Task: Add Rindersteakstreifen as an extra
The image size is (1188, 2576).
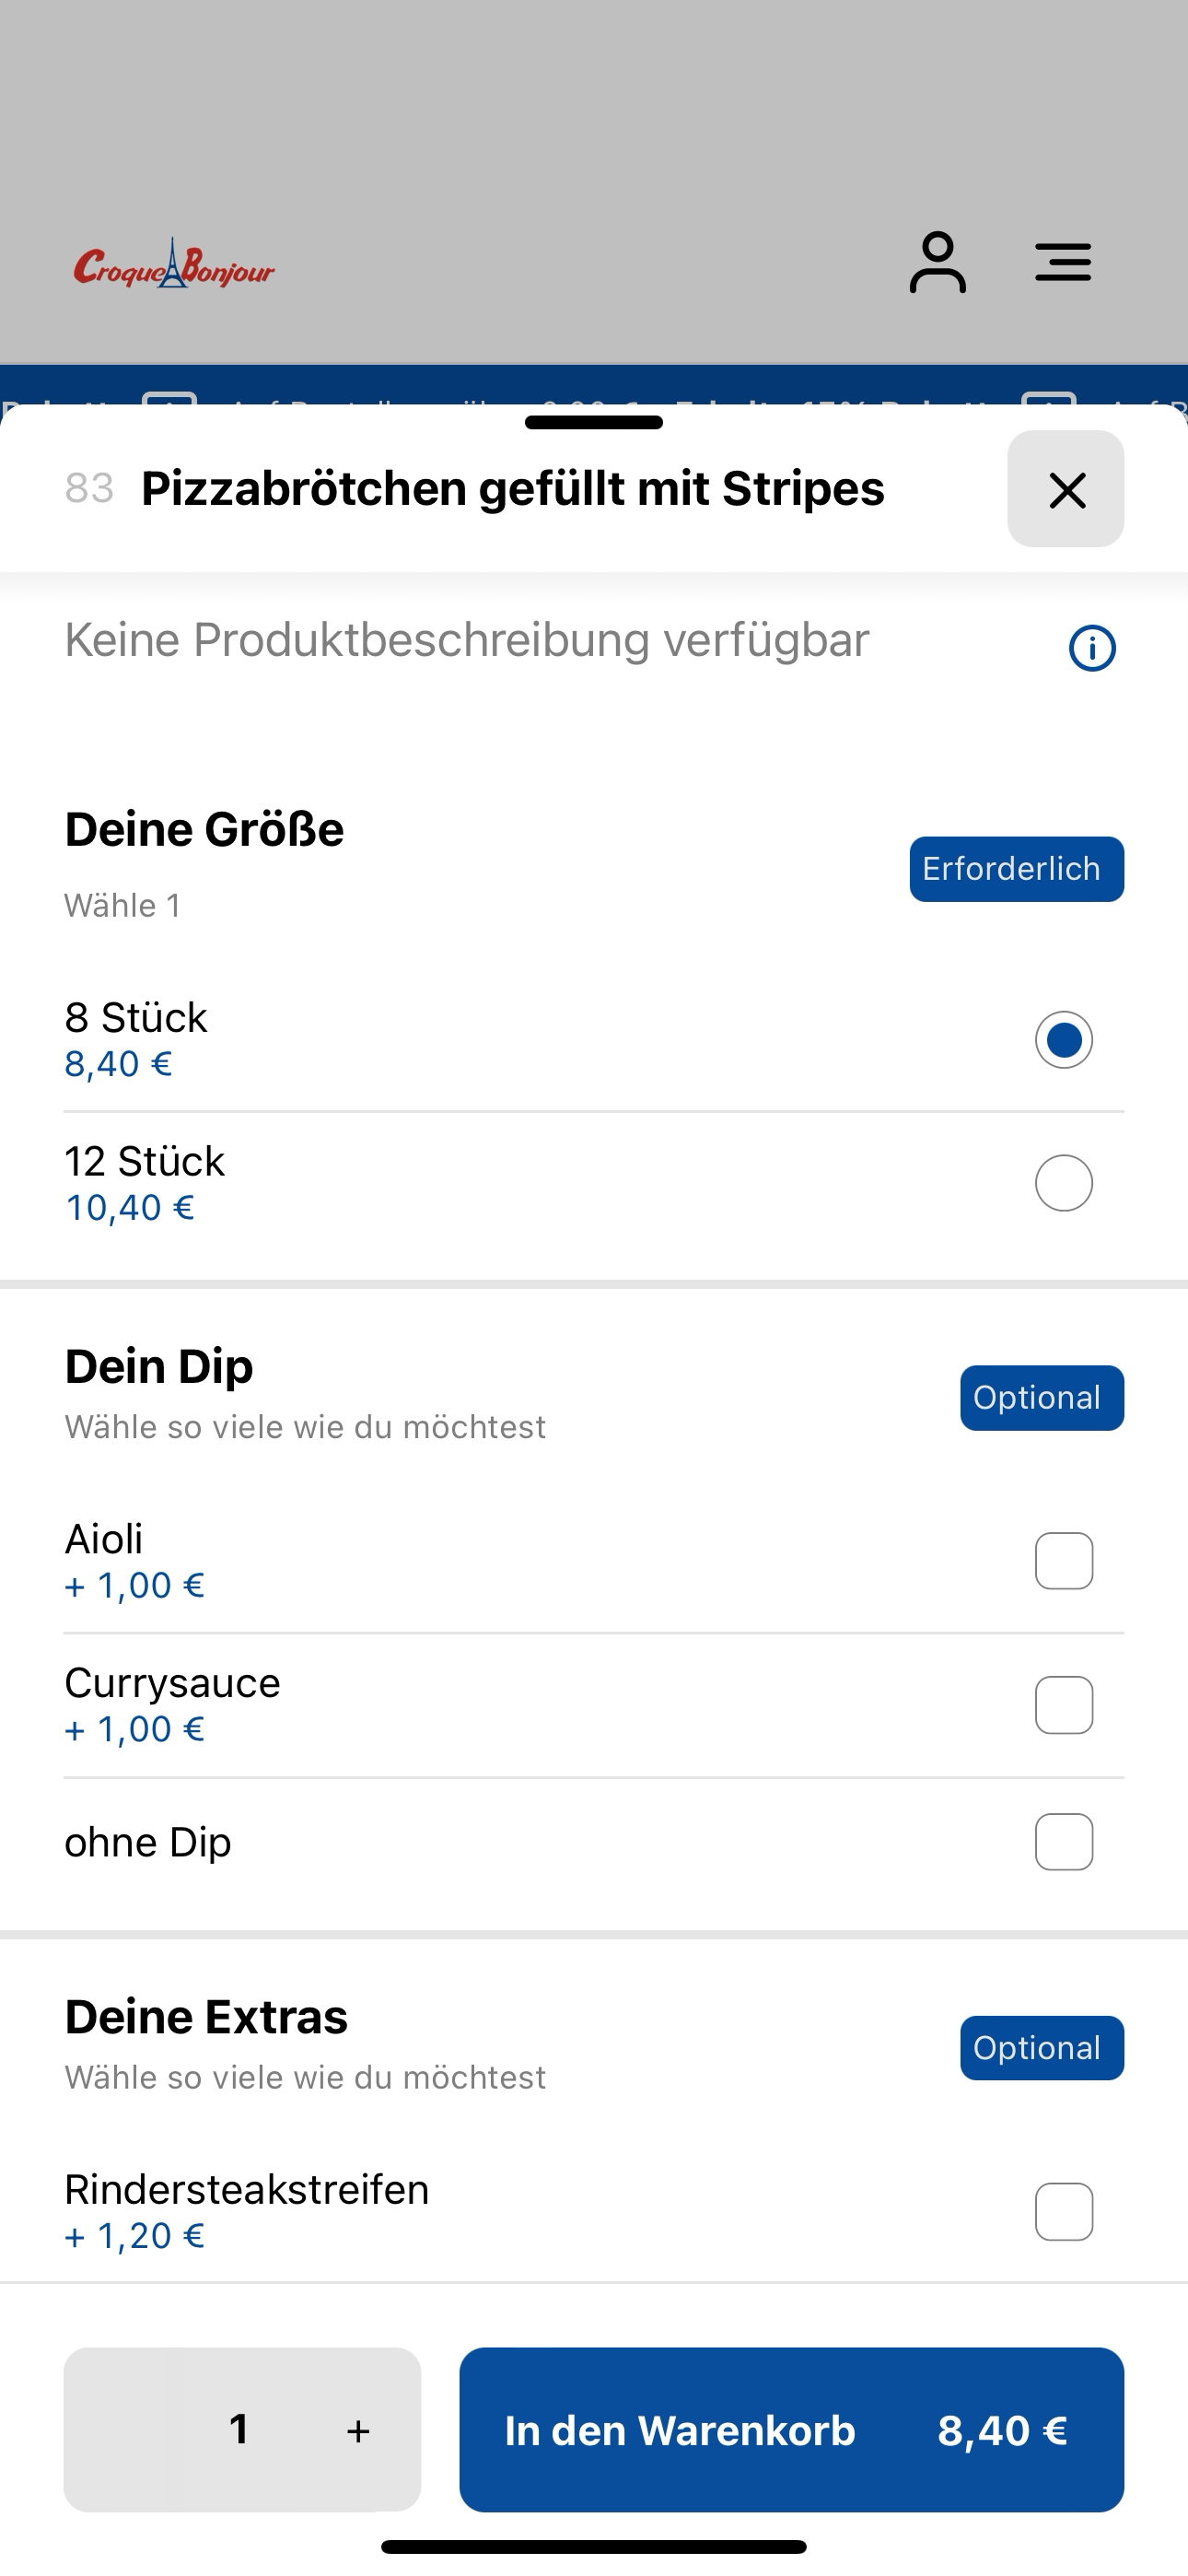Action: (x=1064, y=2212)
